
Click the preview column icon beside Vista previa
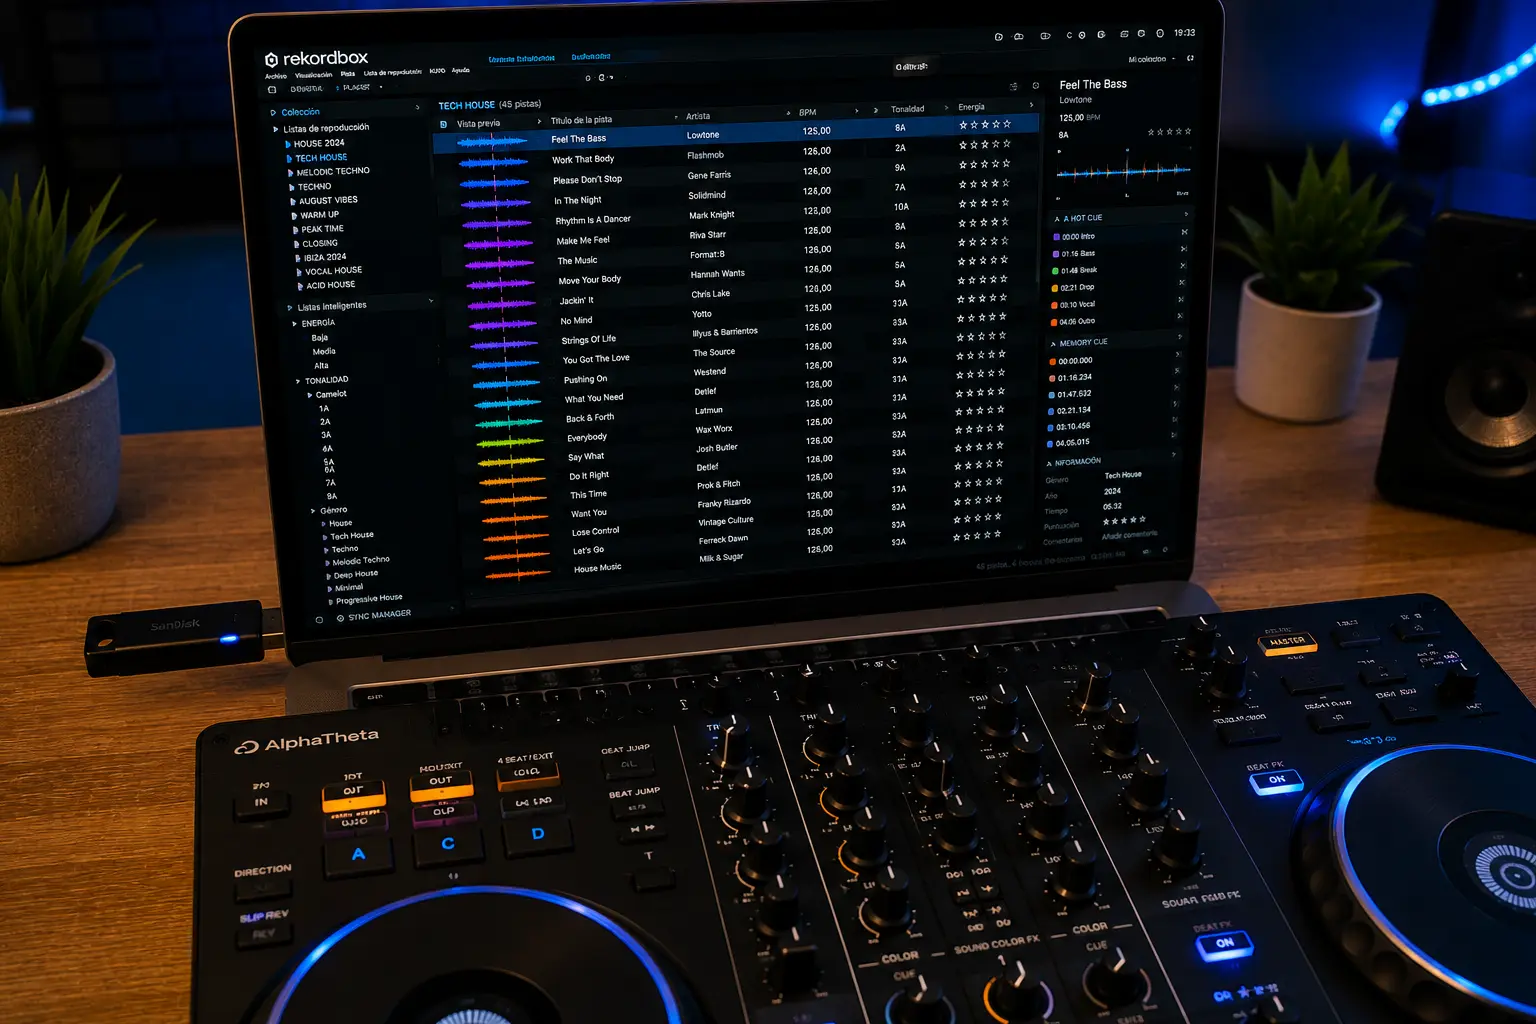coord(444,124)
